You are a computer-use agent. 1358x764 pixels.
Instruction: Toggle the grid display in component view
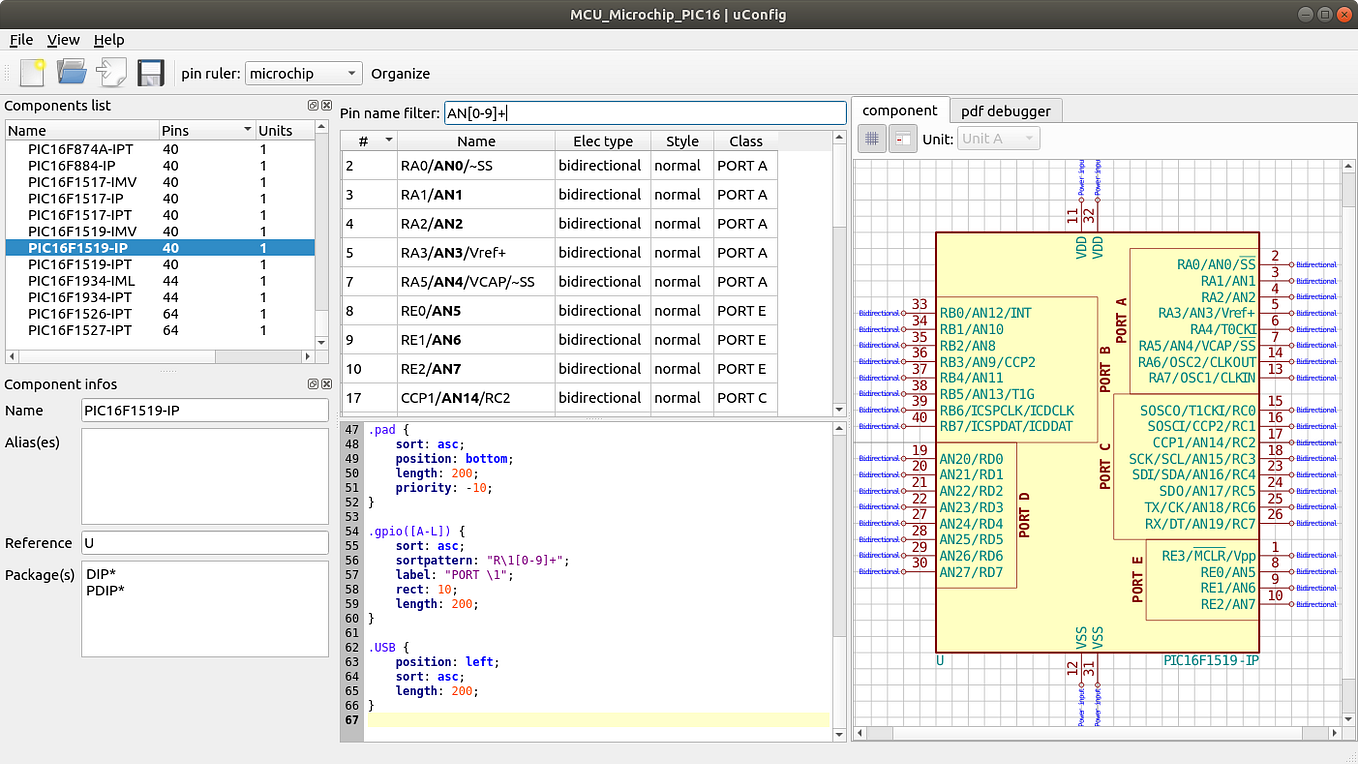871,138
